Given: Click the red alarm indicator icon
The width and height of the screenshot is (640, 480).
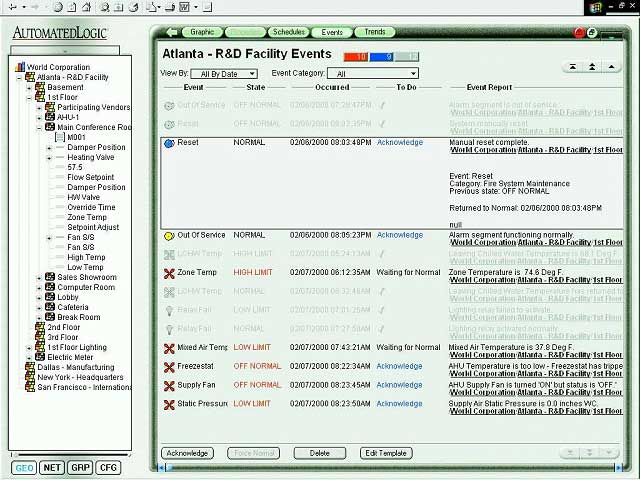Looking at the screenshot, I should [579, 33].
